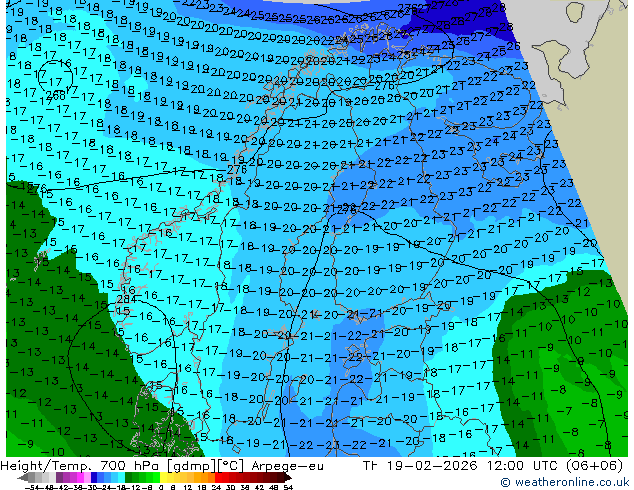The height and width of the screenshot is (490, 634).
Task: Click the 284 height contour label
Action: tap(126, 300)
